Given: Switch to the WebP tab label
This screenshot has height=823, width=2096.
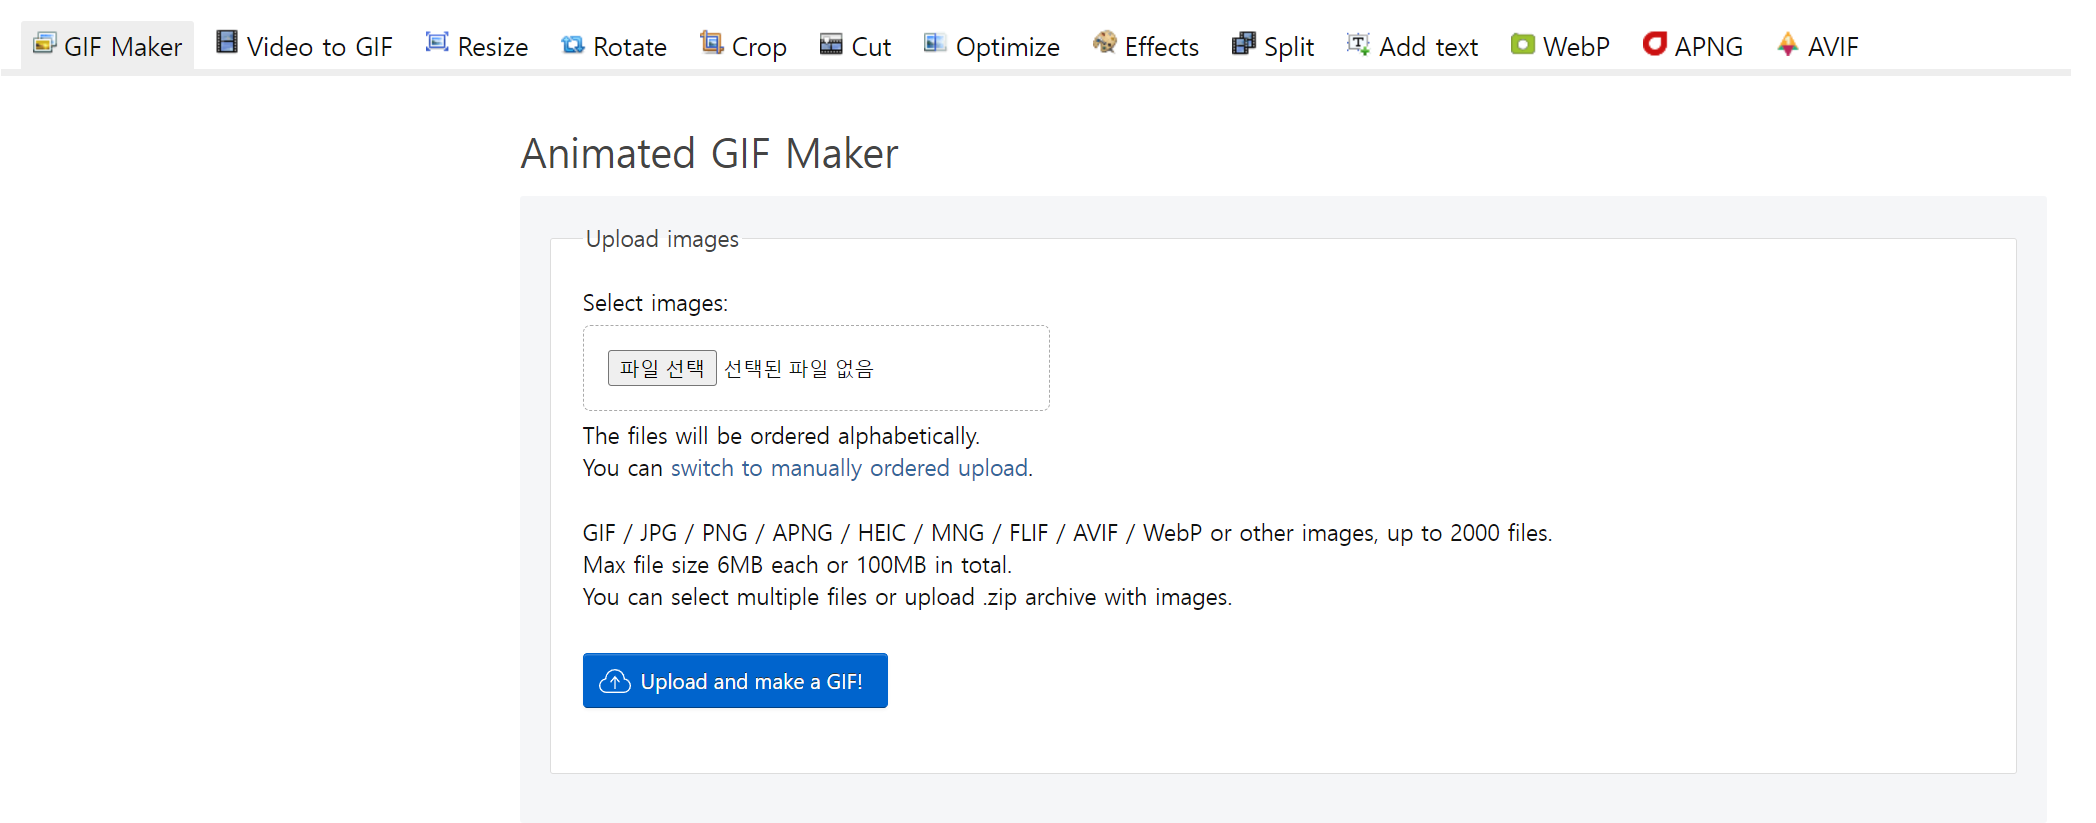Looking at the screenshot, I should 1577,47.
